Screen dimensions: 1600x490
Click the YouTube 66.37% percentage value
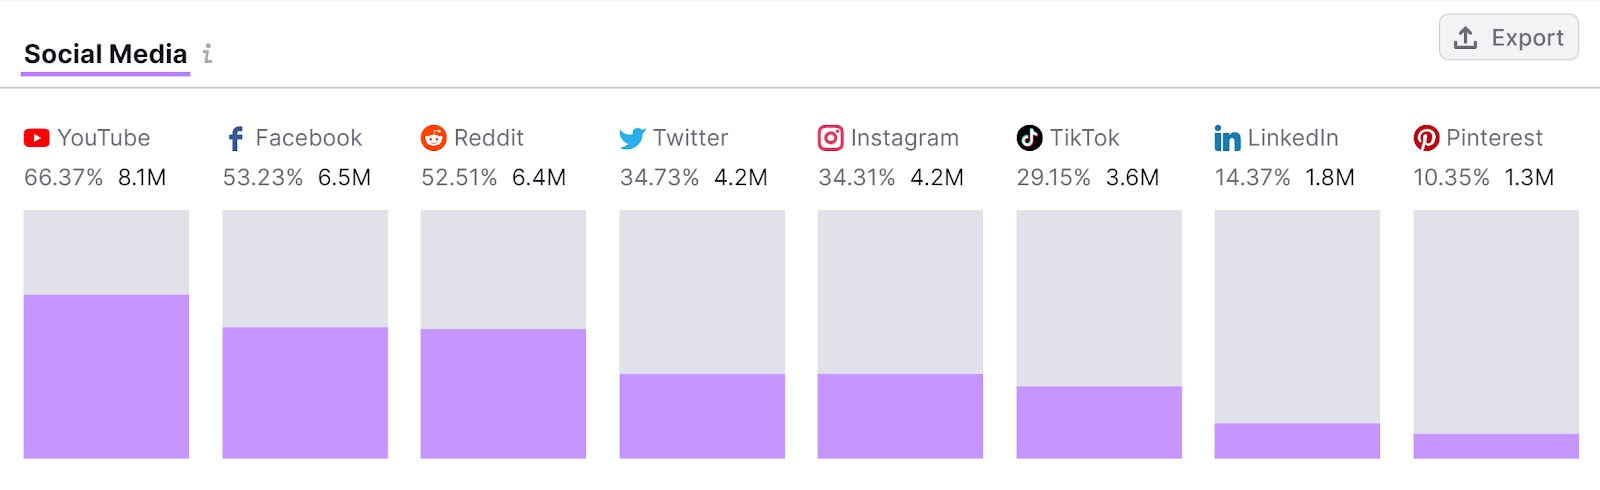tap(63, 178)
